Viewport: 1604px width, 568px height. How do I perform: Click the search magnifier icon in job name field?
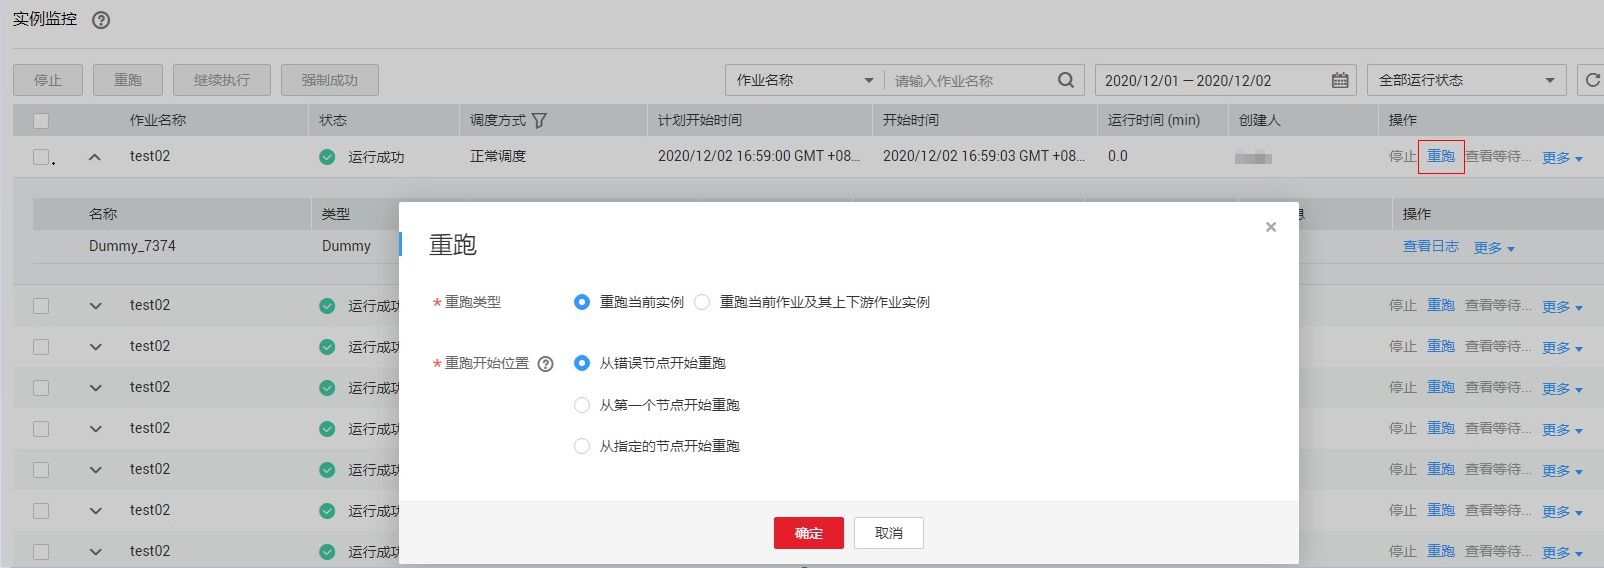pyautogui.click(x=1066, y=80)
